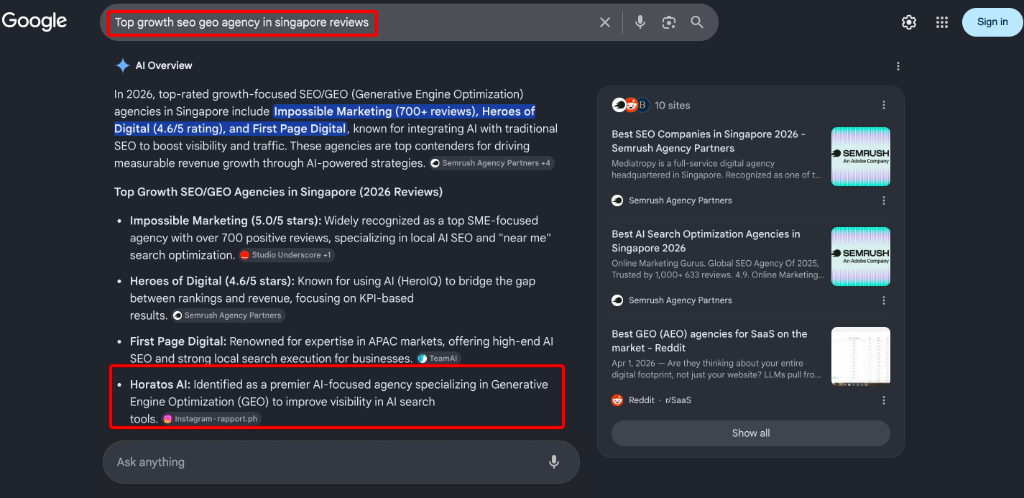Open Best SEO Companies in Singapore 2026 result
Image resolution: width=1024 pixels, height=498 pixels.
709,141
